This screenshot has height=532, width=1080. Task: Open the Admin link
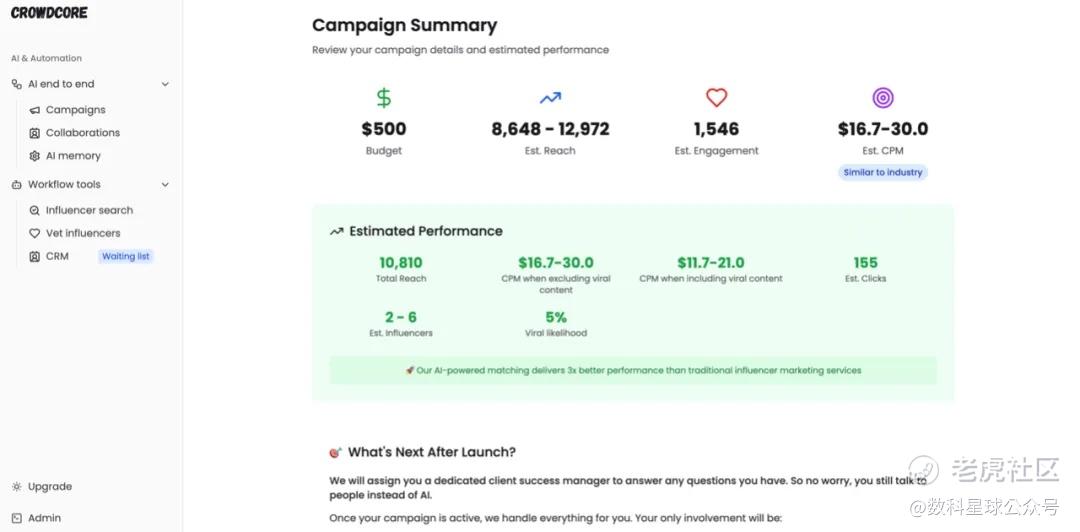coord(44,518)
